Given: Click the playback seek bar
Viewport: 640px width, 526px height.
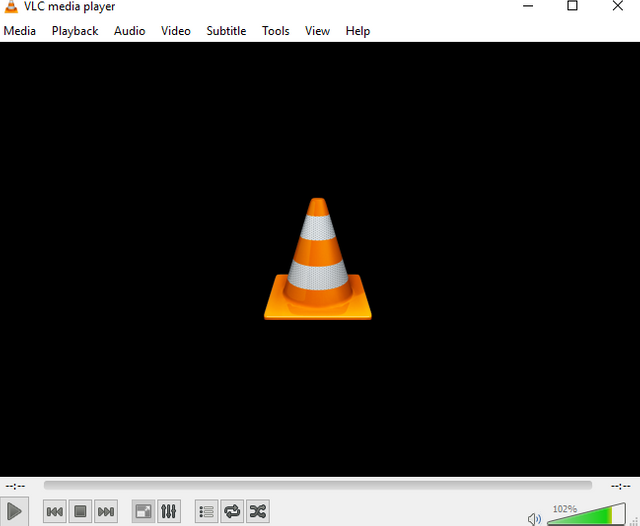Looking at the screenshot, I should pyautogui.click(x=318, y=485).
